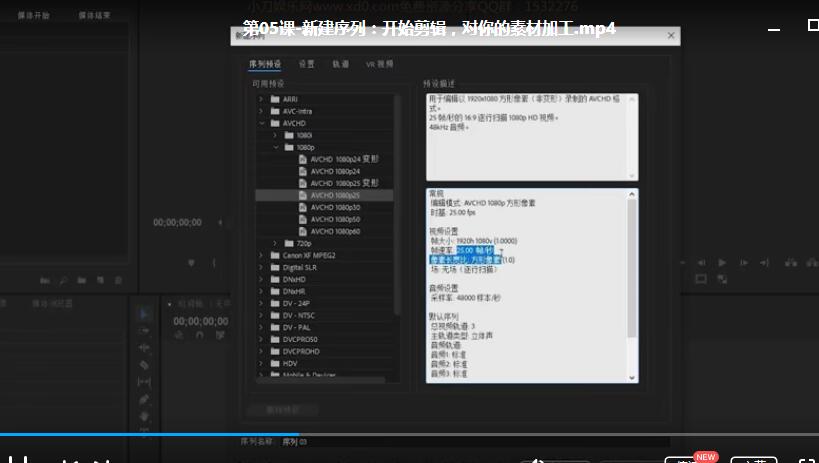The image size is (819, 463).
Task: Click the Canon XF MPEG2 folder icon
Action: pyautogui.click(x=275, y=255)
